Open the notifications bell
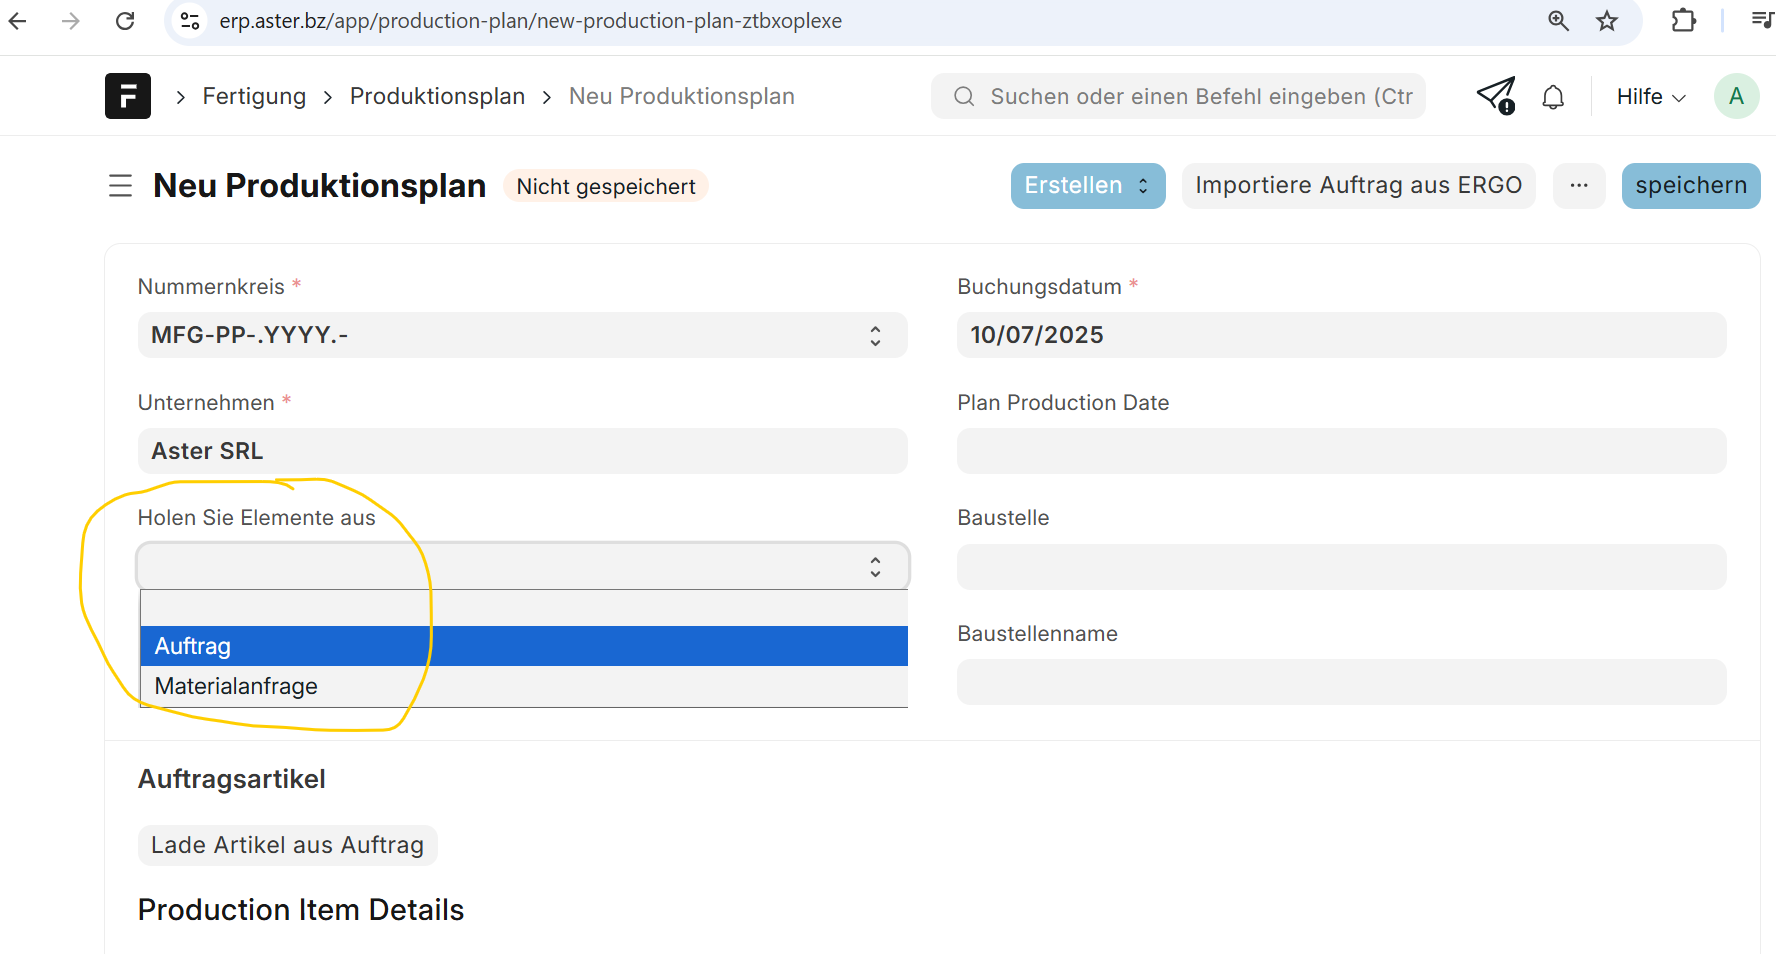Screen dimensions: 1776x954 [1553, 97]
